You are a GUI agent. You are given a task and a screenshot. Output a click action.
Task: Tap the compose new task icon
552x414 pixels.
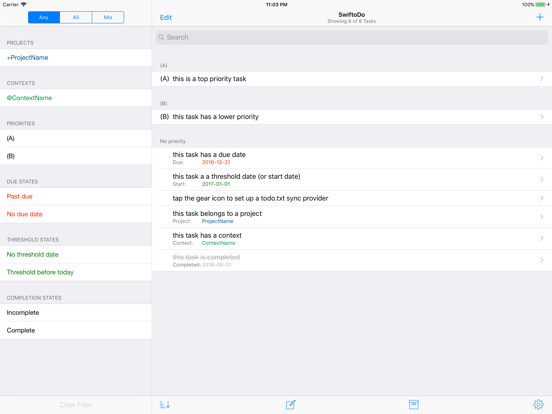[x=290, y=404]
